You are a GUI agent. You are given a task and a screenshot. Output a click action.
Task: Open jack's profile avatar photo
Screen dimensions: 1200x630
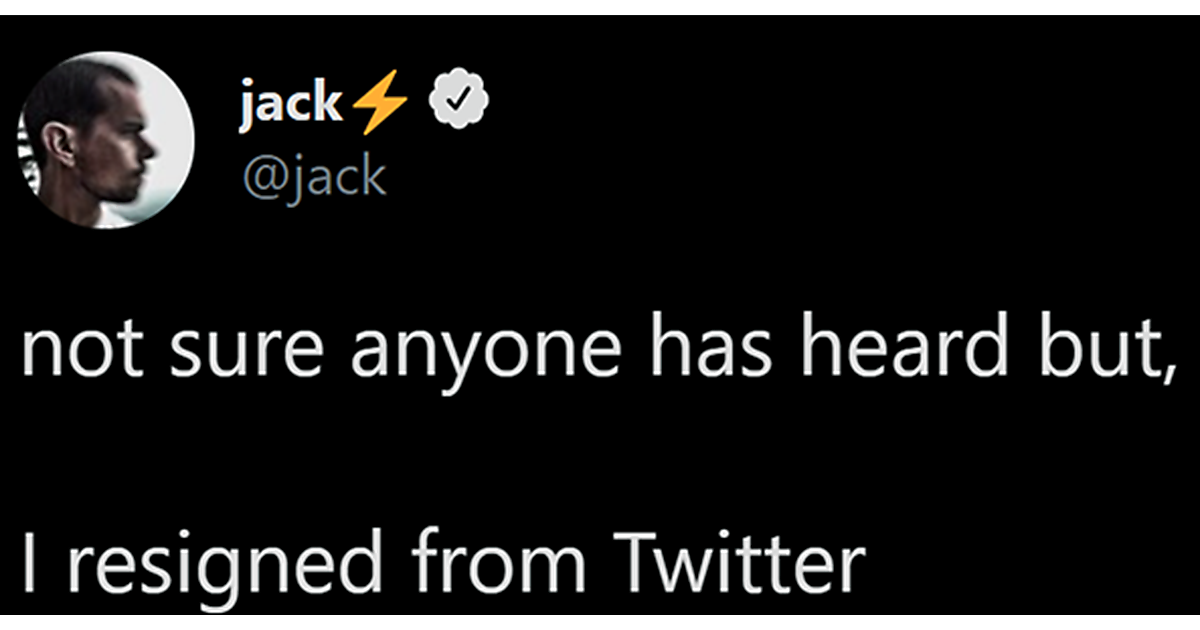pos(107,141)
